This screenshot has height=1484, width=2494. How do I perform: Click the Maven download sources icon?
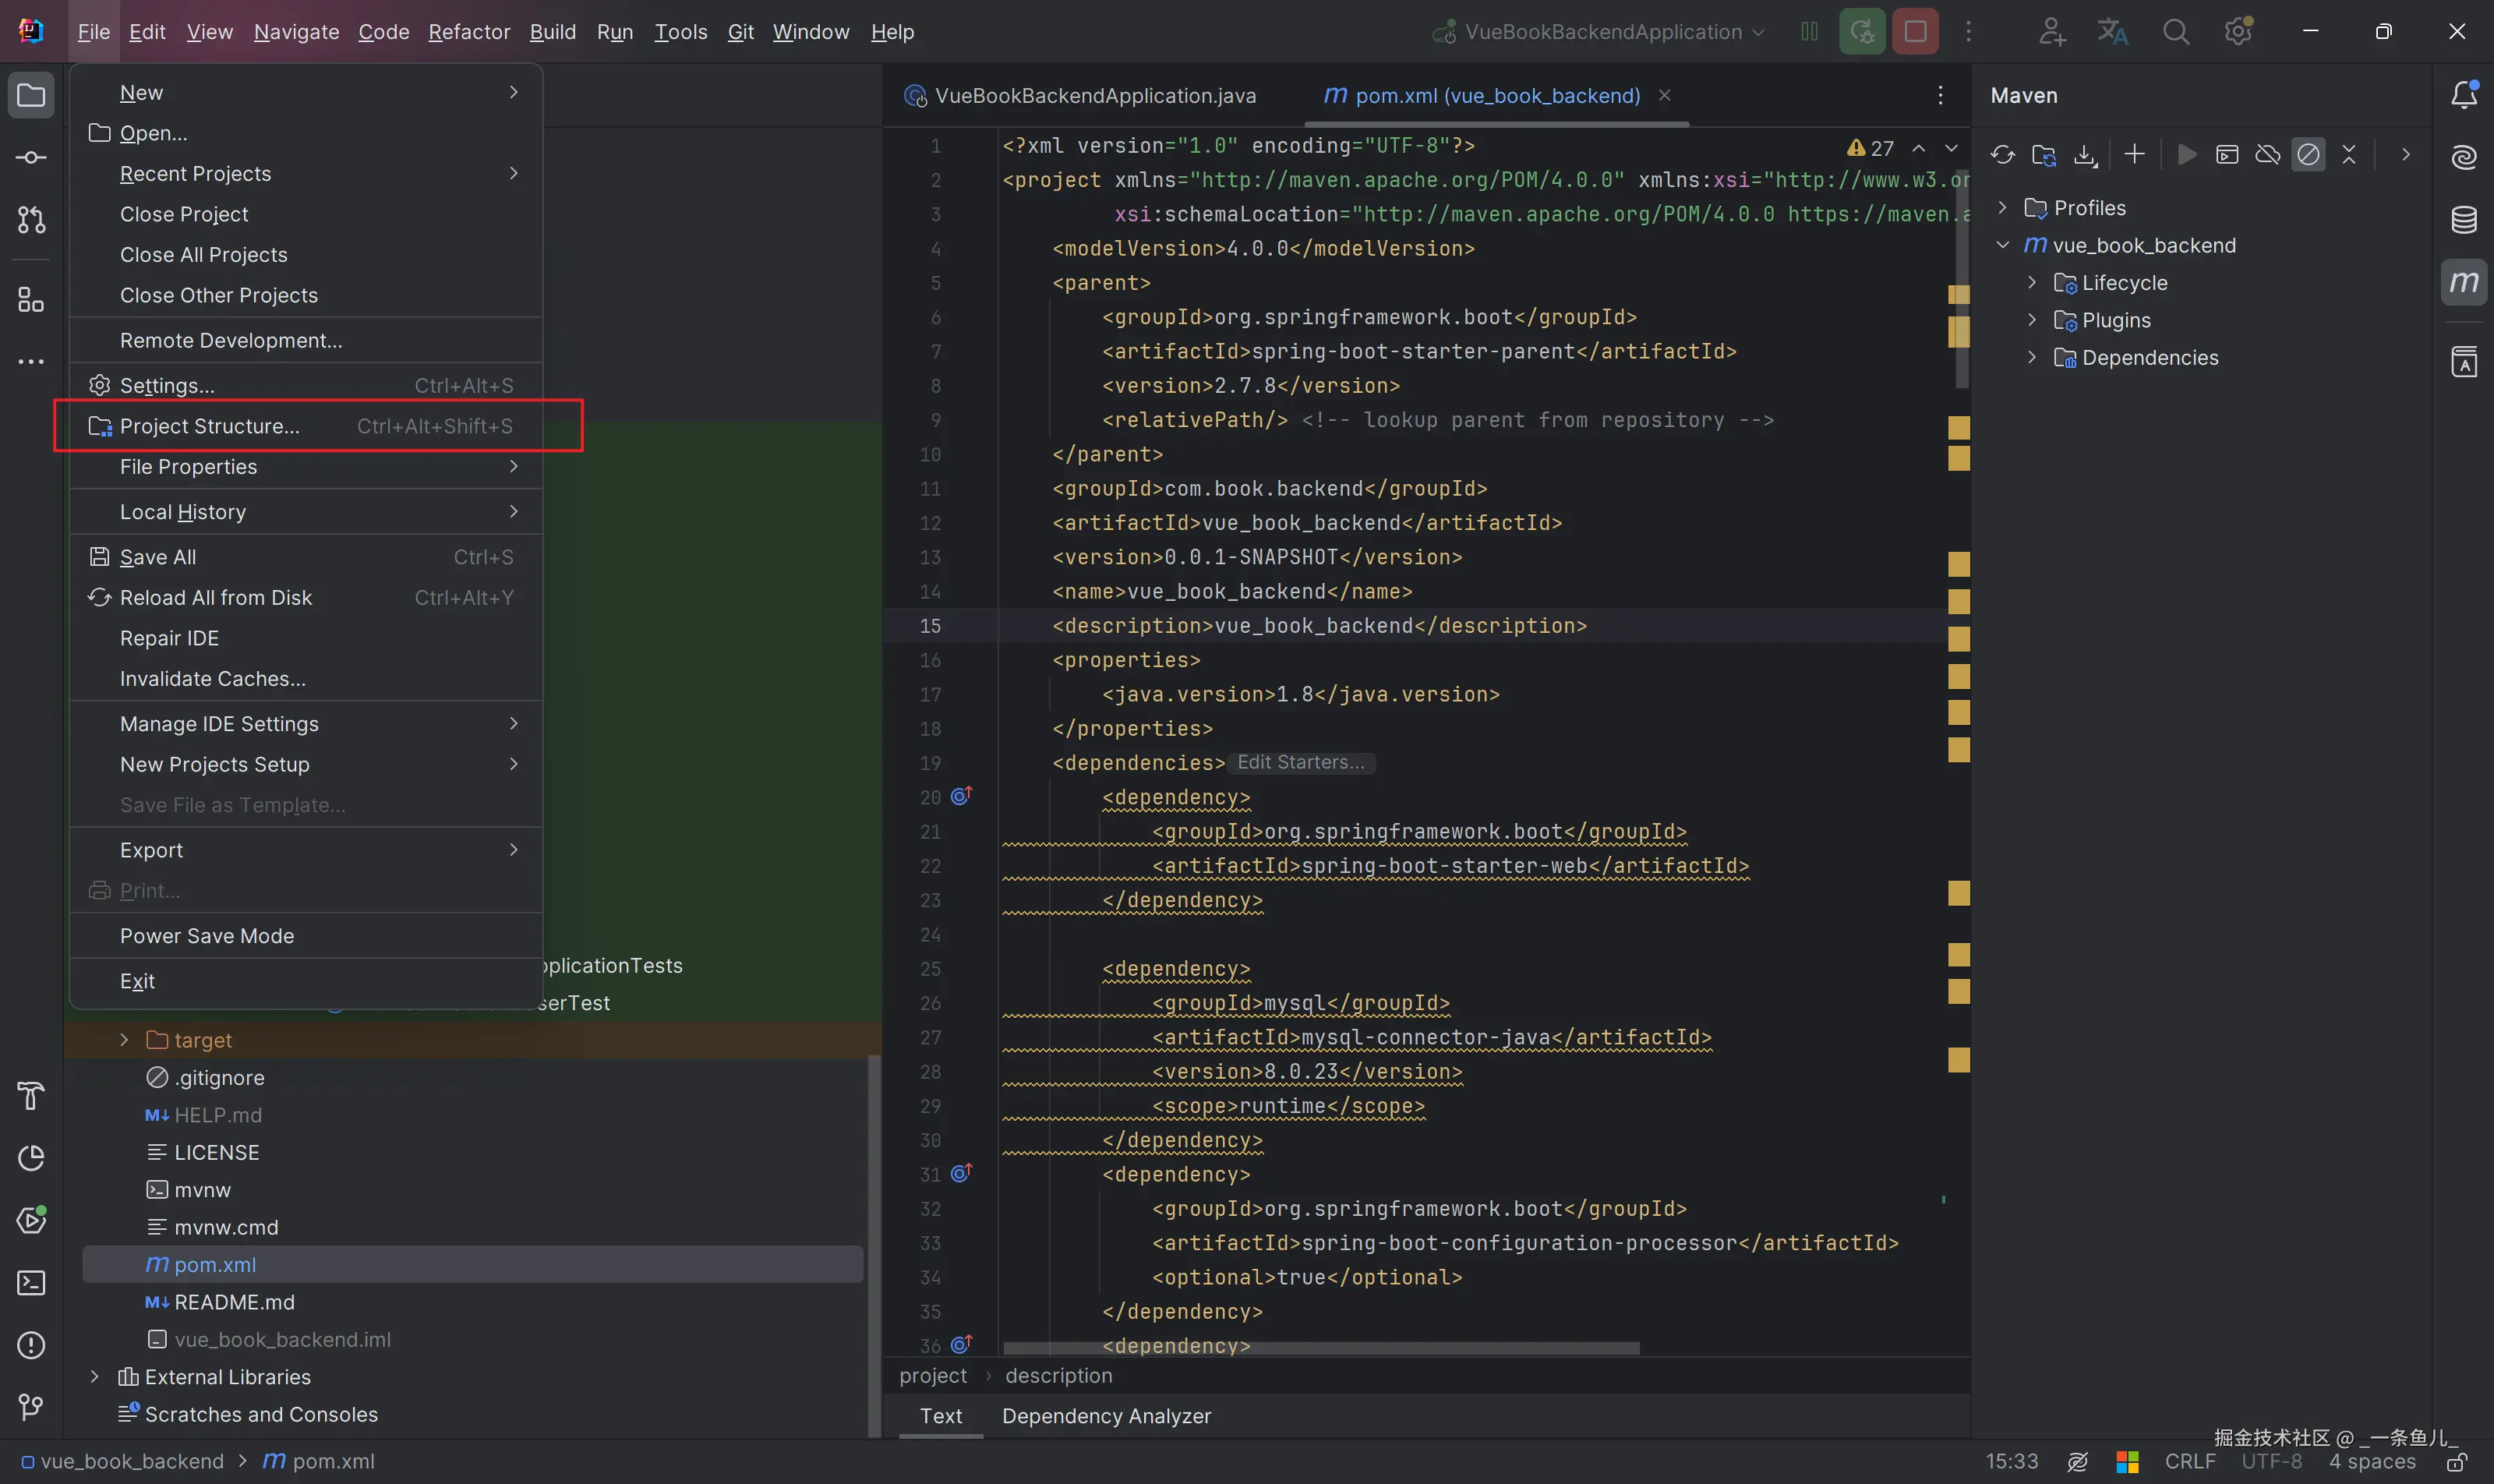tap(2085, 154)
